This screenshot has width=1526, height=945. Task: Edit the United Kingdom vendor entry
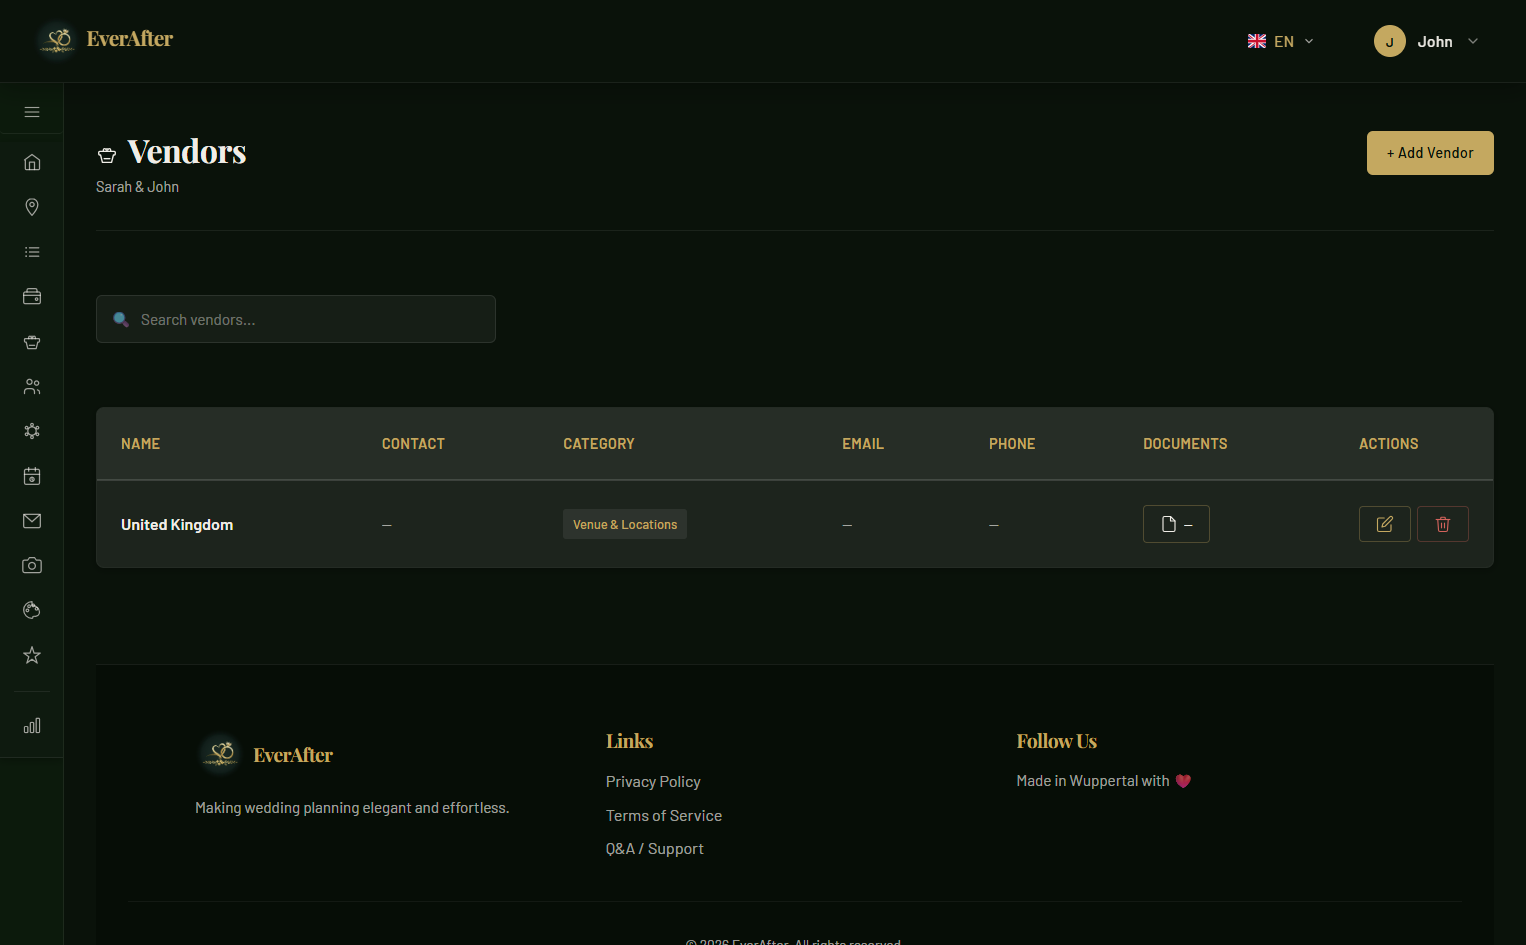(1384, 524)
